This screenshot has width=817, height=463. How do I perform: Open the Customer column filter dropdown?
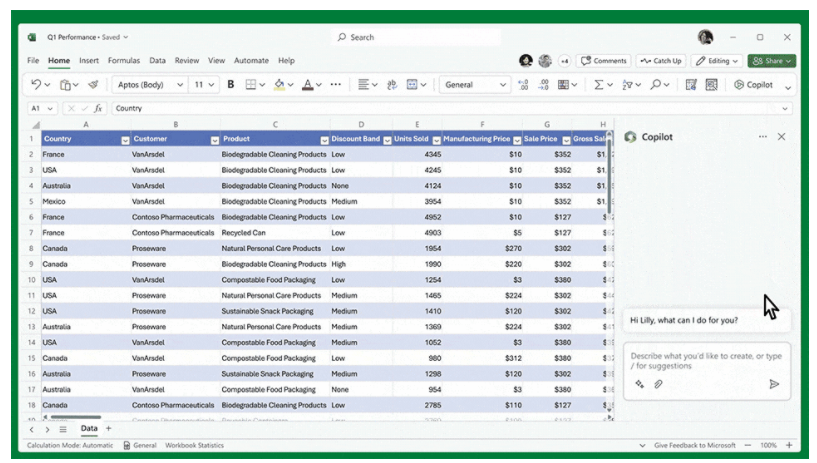(215, 140)
